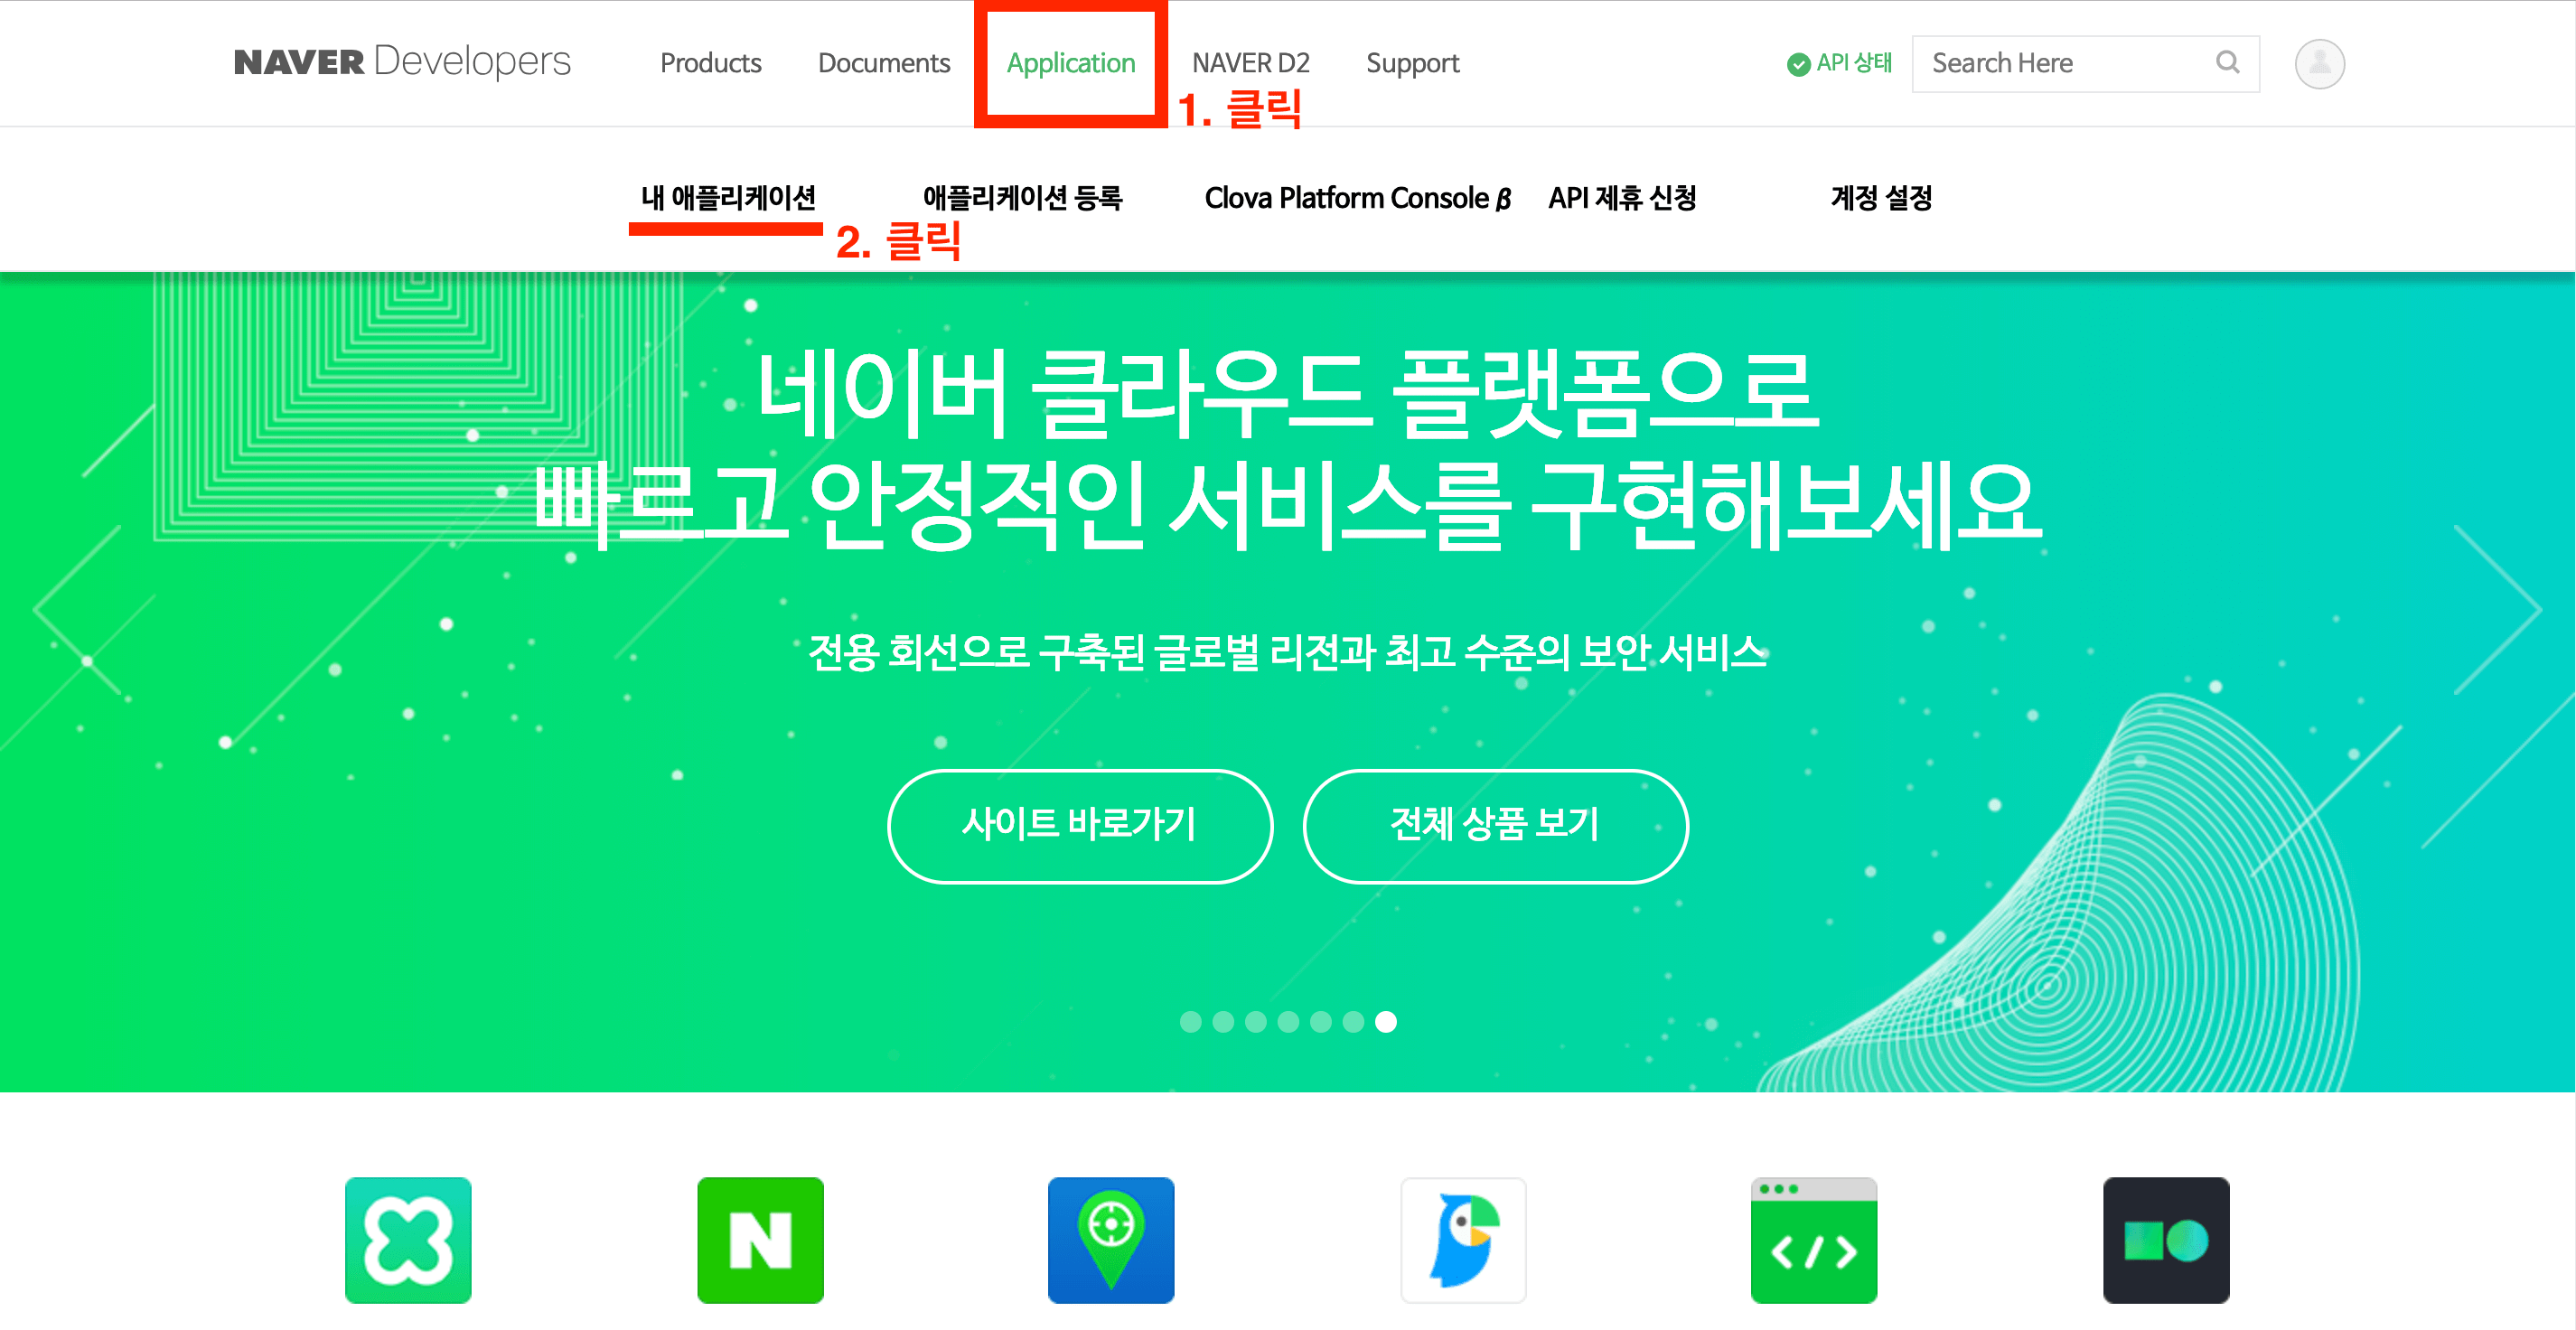Click the 전체 상품 보기 button
This screenshot has height=1330, width=2576.
click(x=1496, y=826)
